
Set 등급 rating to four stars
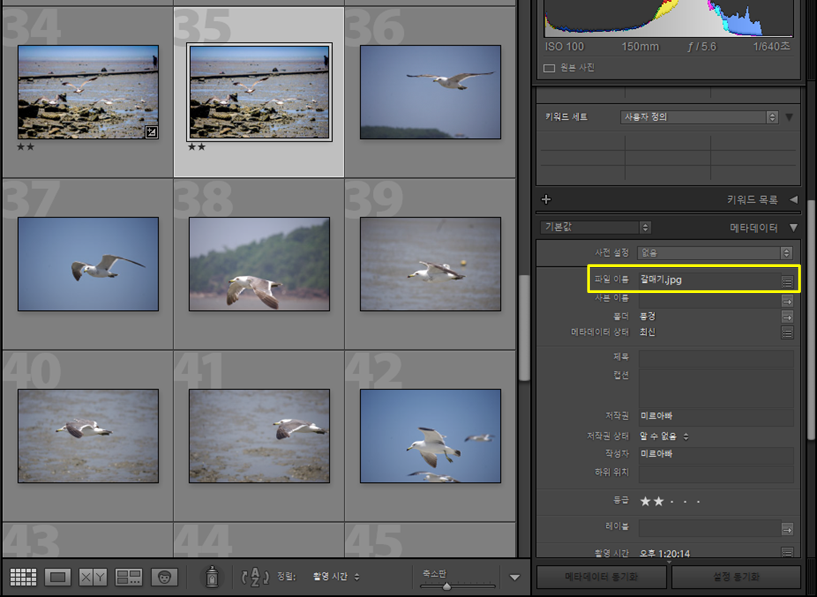685,502
